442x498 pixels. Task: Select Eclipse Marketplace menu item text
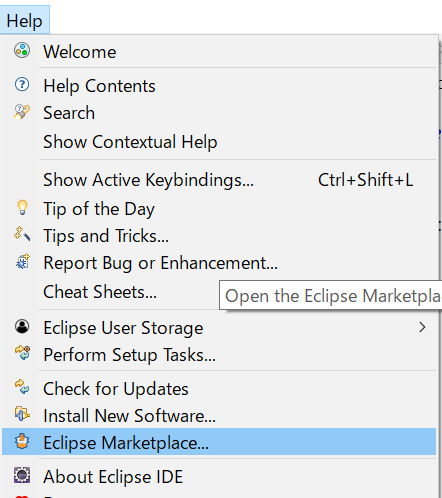(126, 443)
